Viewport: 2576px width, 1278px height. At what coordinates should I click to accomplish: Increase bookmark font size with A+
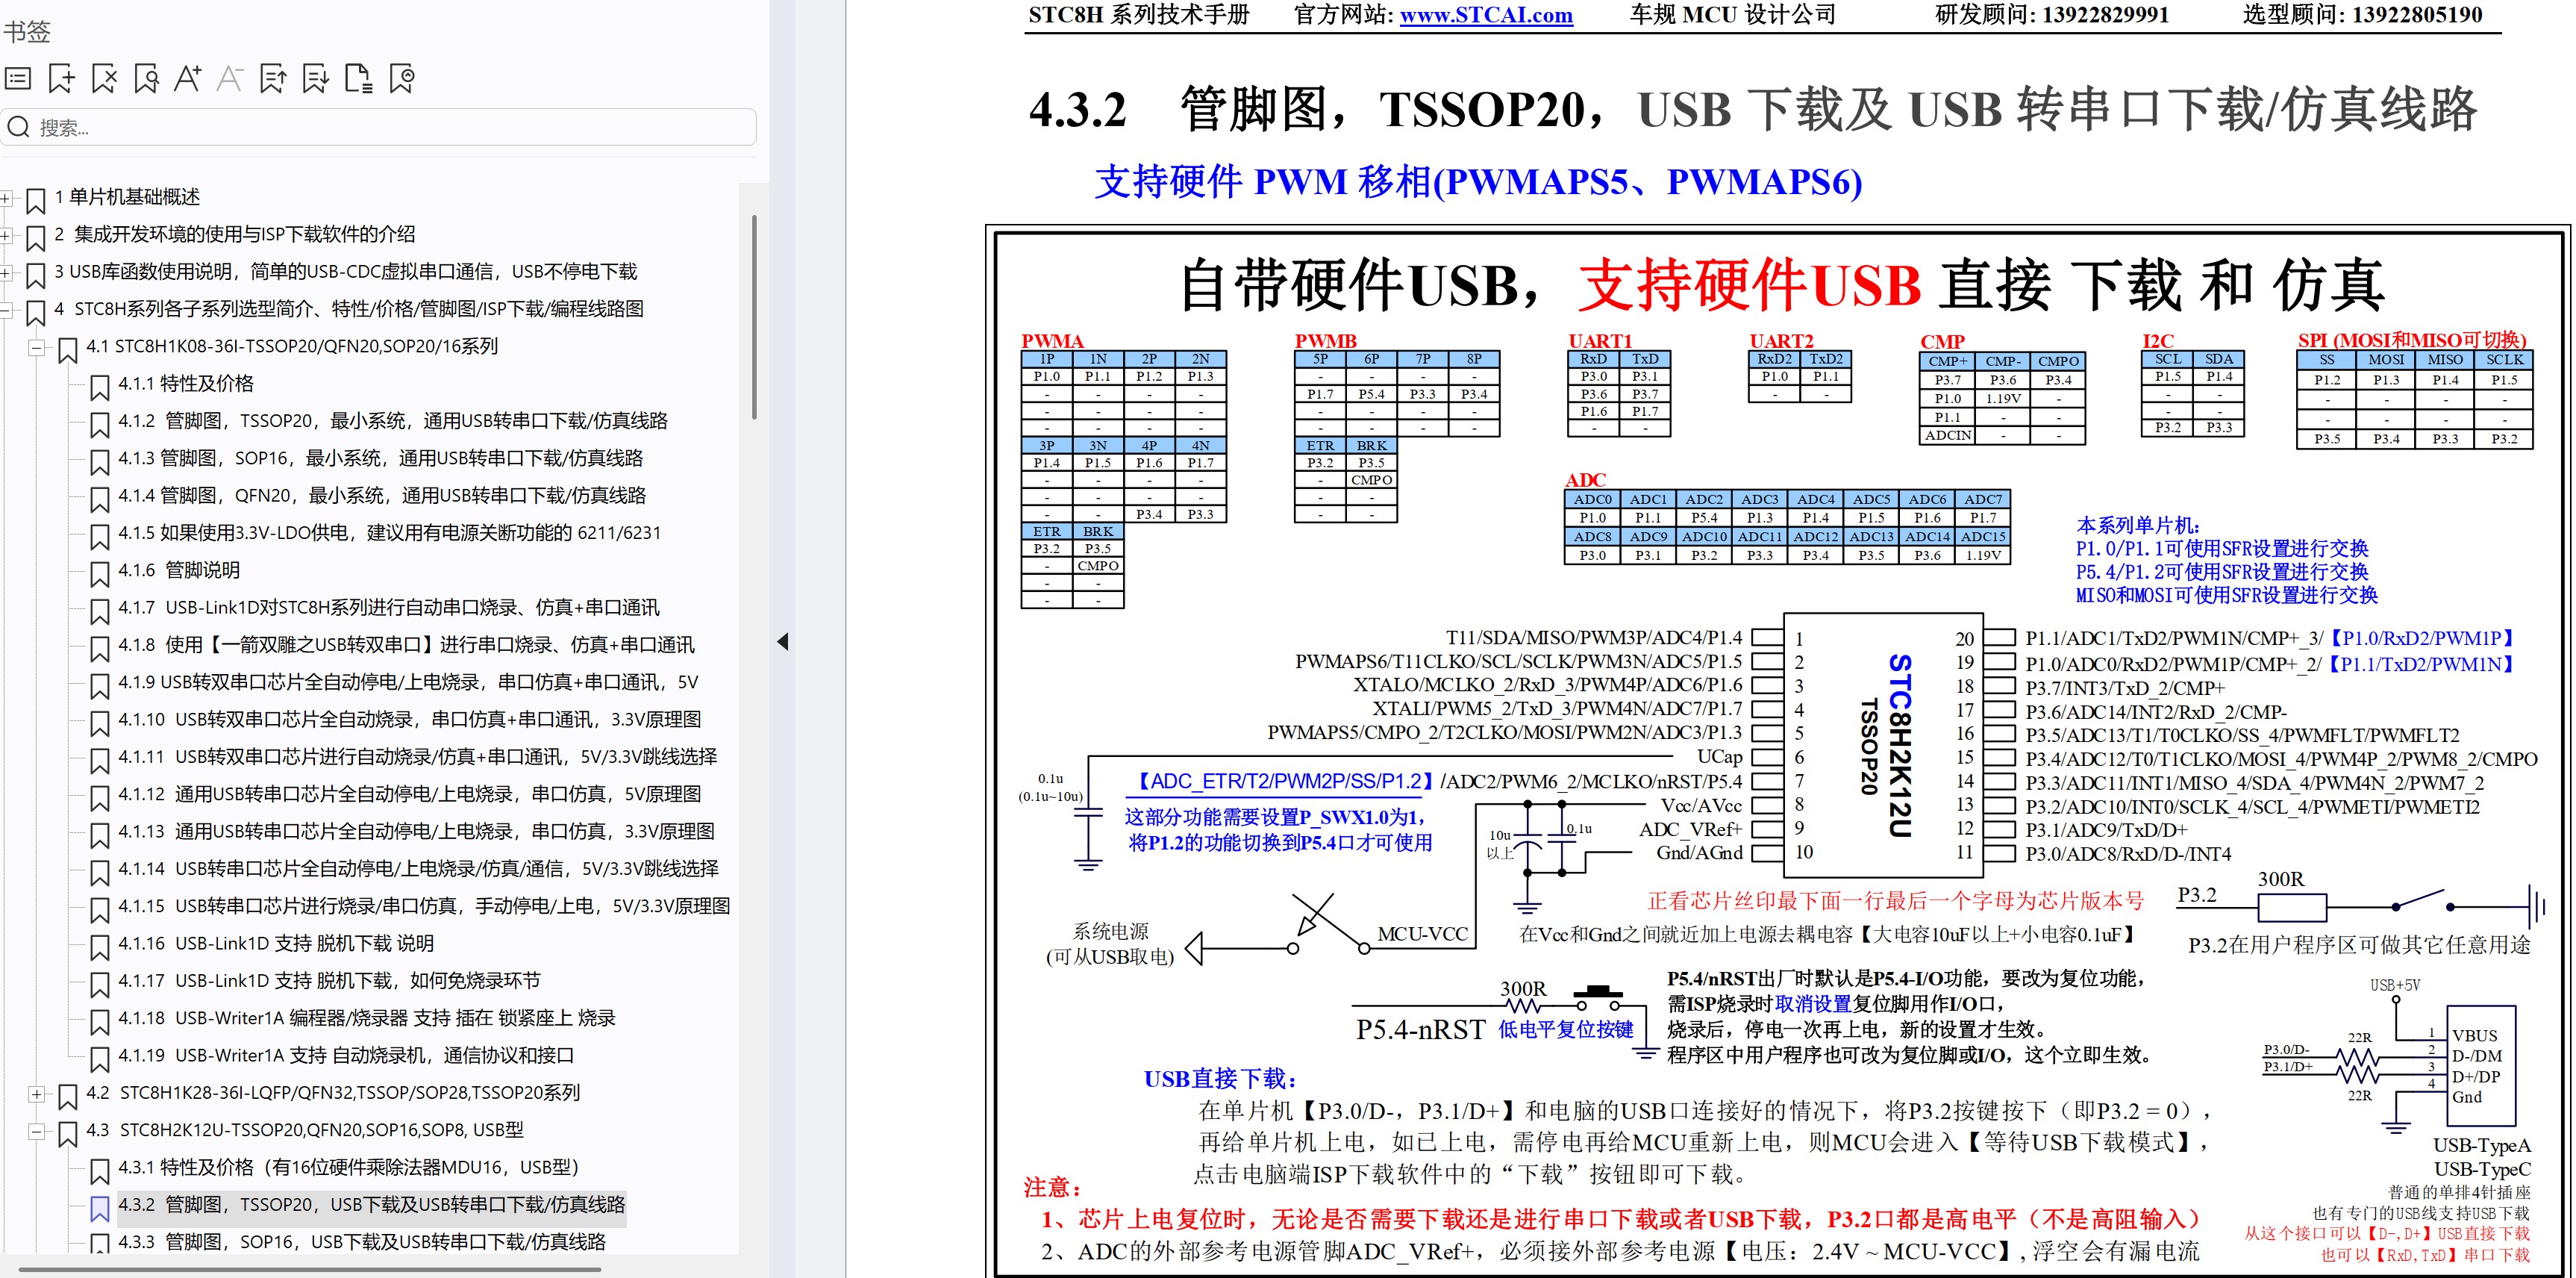[188, 79]
